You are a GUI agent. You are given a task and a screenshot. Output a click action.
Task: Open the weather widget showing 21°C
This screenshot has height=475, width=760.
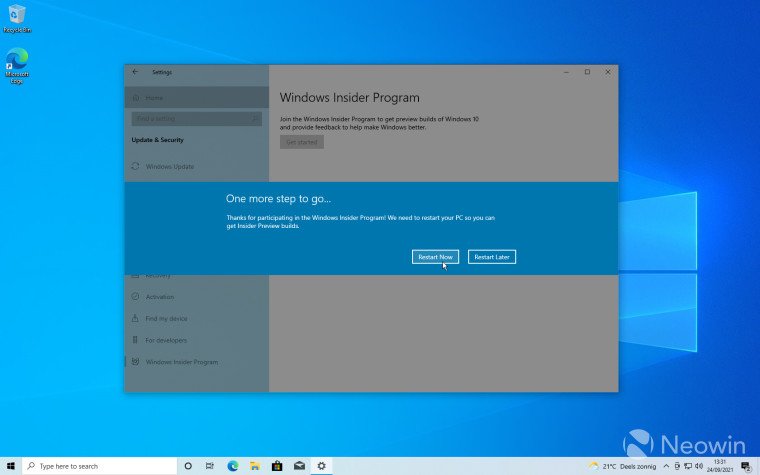622,466
